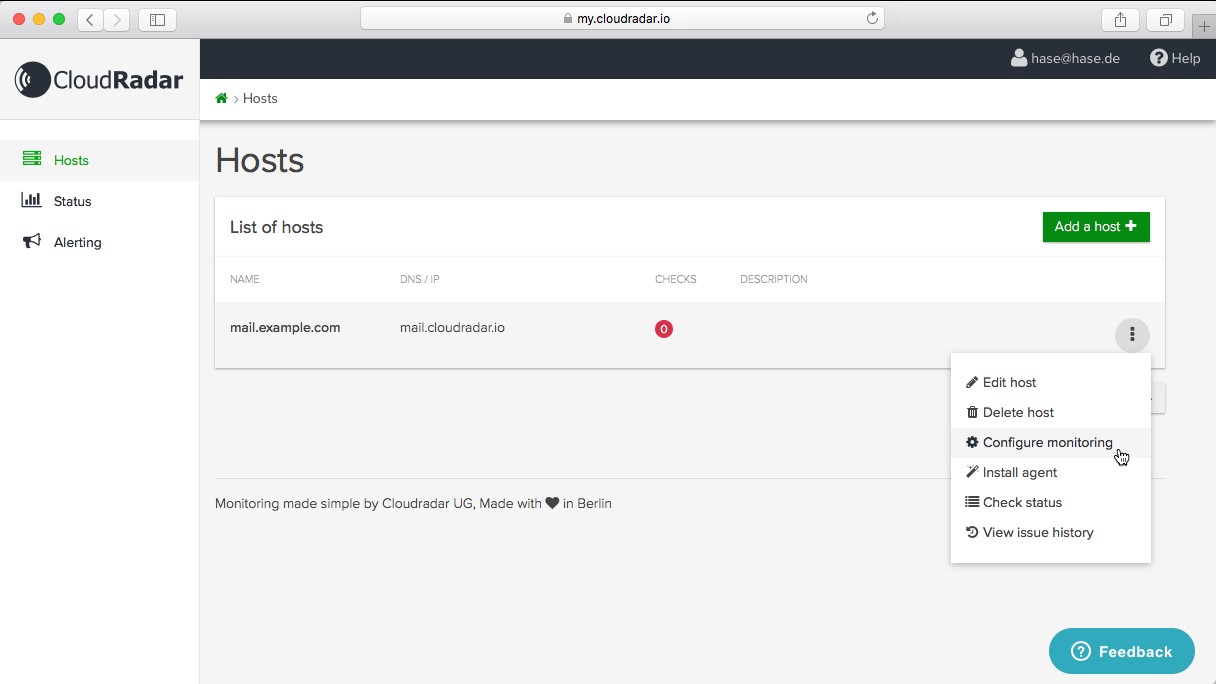Open the Feedback button
Viewport: 1216px width, 684px height.
point(1121,651)
